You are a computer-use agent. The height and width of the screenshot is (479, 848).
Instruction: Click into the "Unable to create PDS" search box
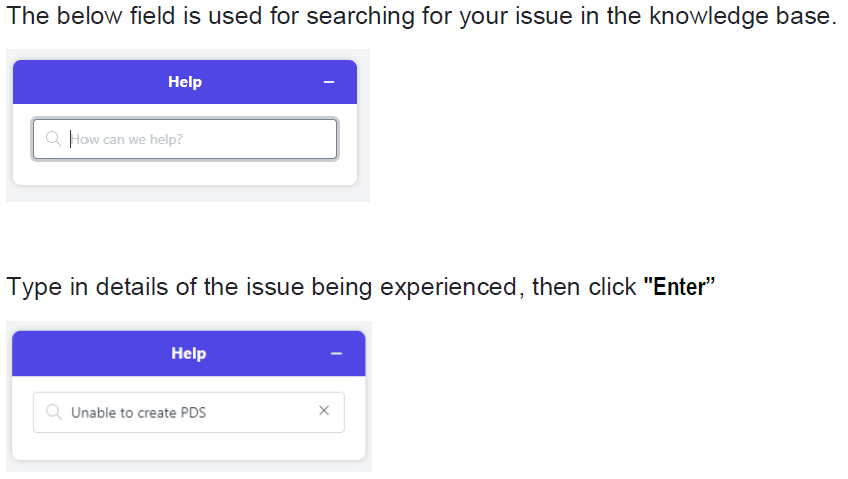[x=189, y=413]
